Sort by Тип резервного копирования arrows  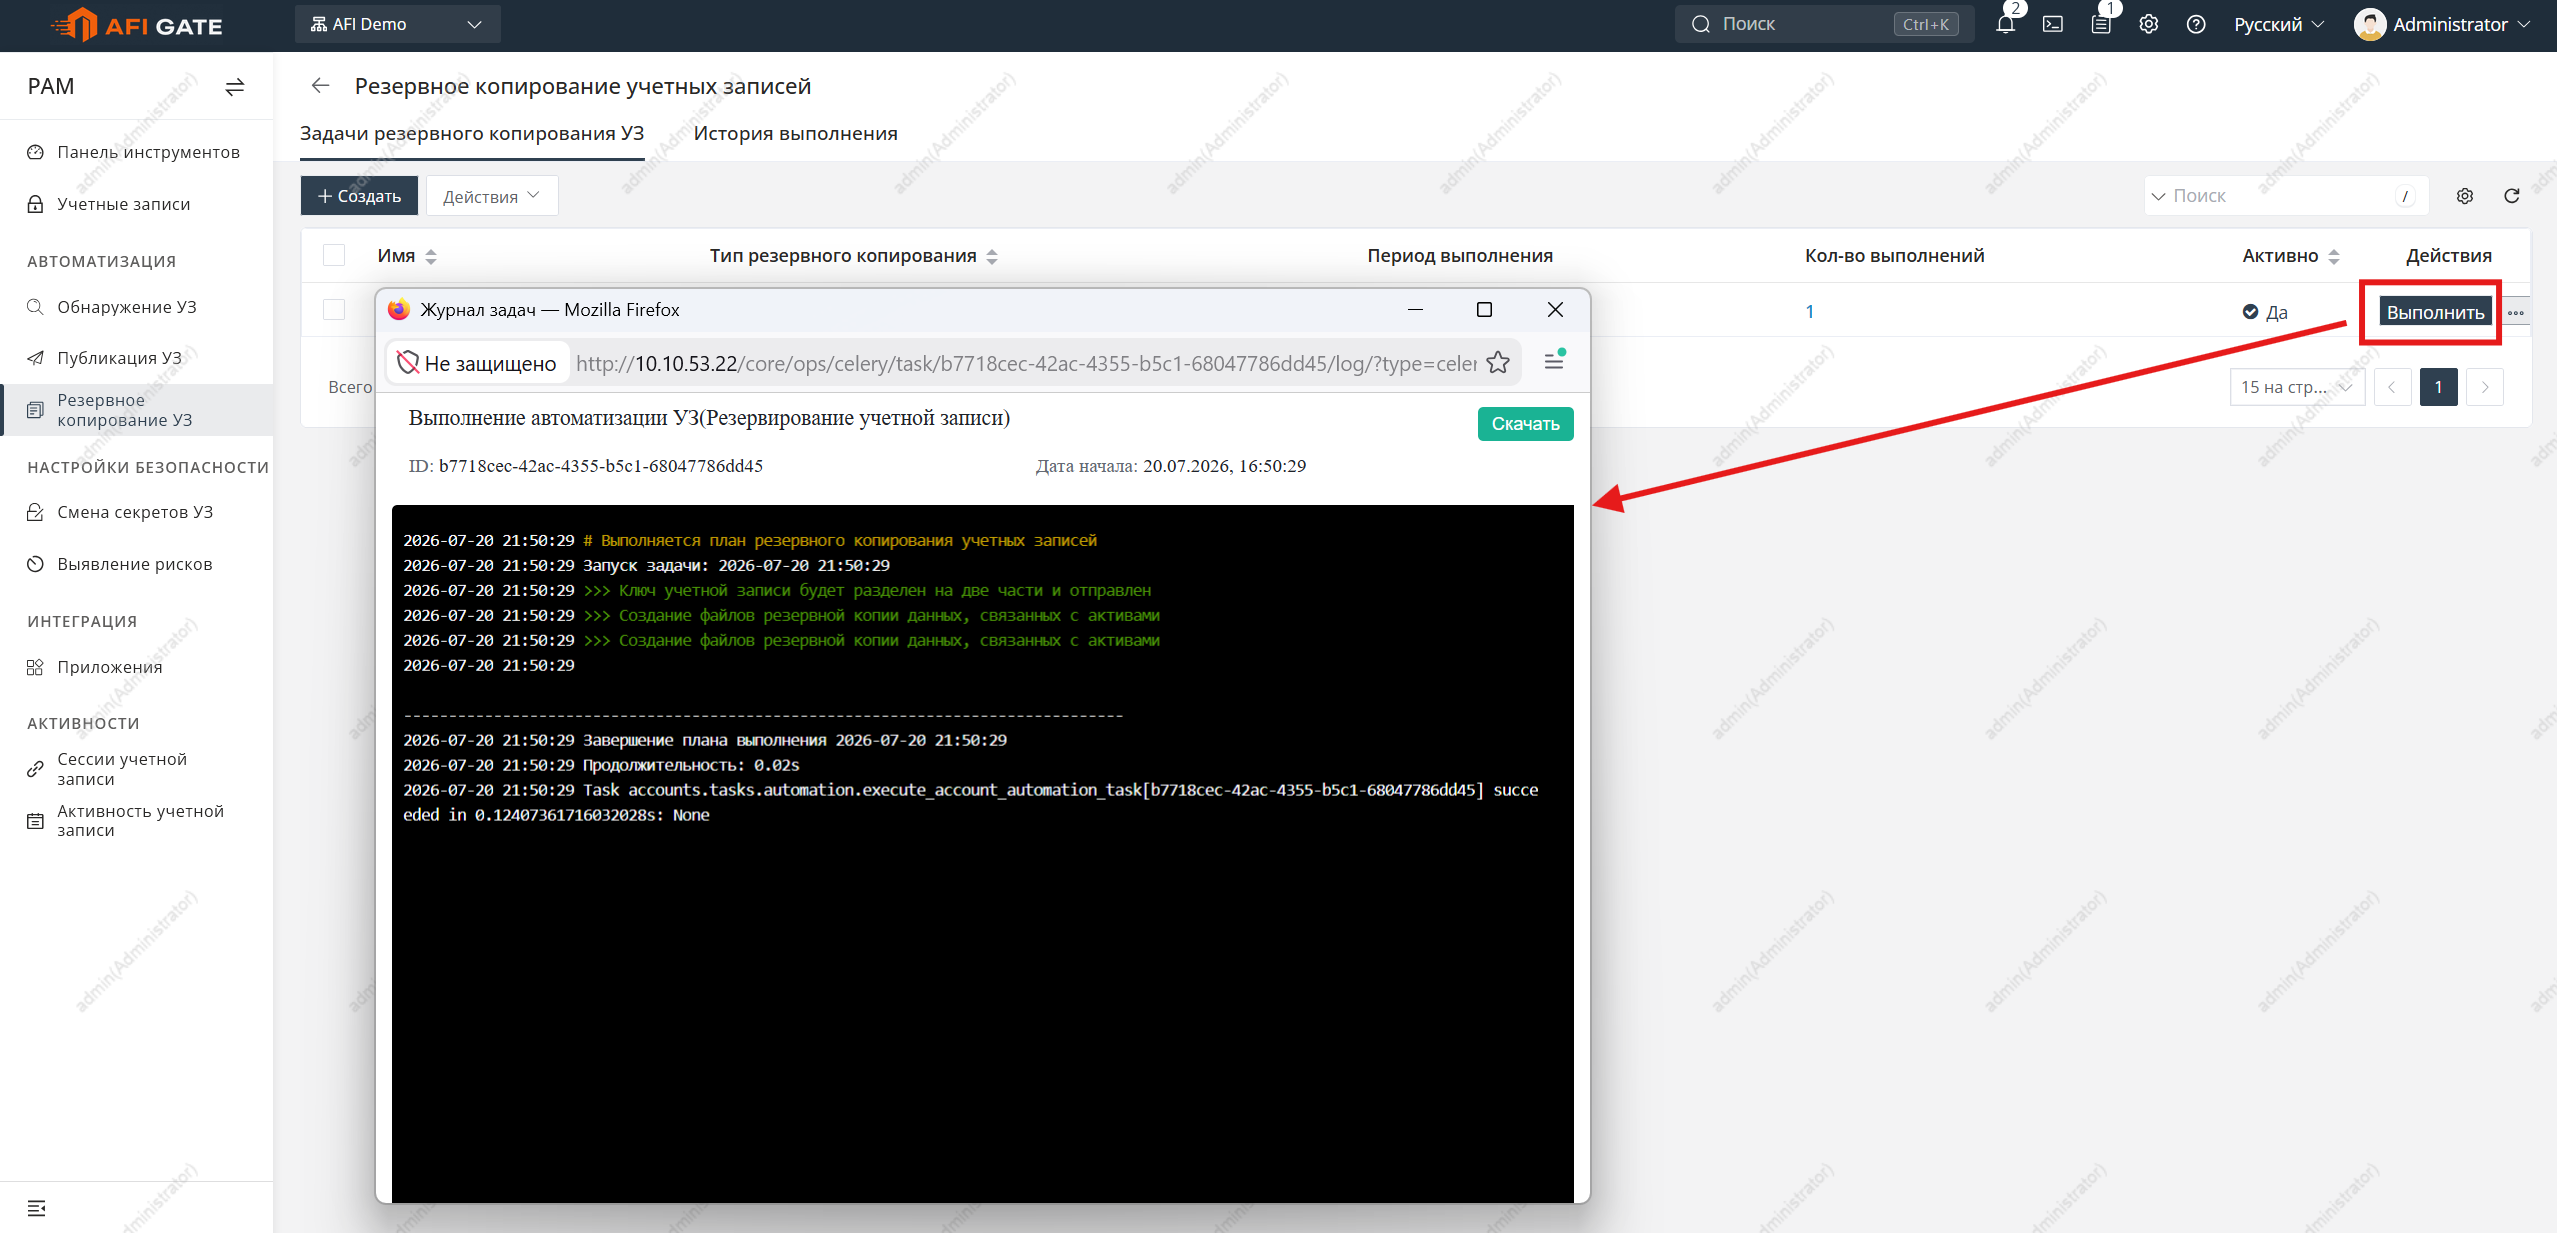[992, 257]
